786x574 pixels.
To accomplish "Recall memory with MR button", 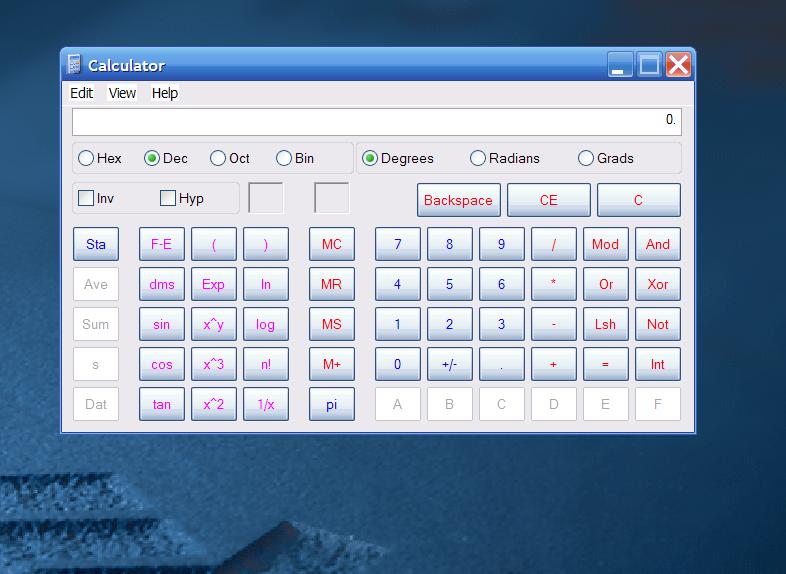I will coord(332,284).
